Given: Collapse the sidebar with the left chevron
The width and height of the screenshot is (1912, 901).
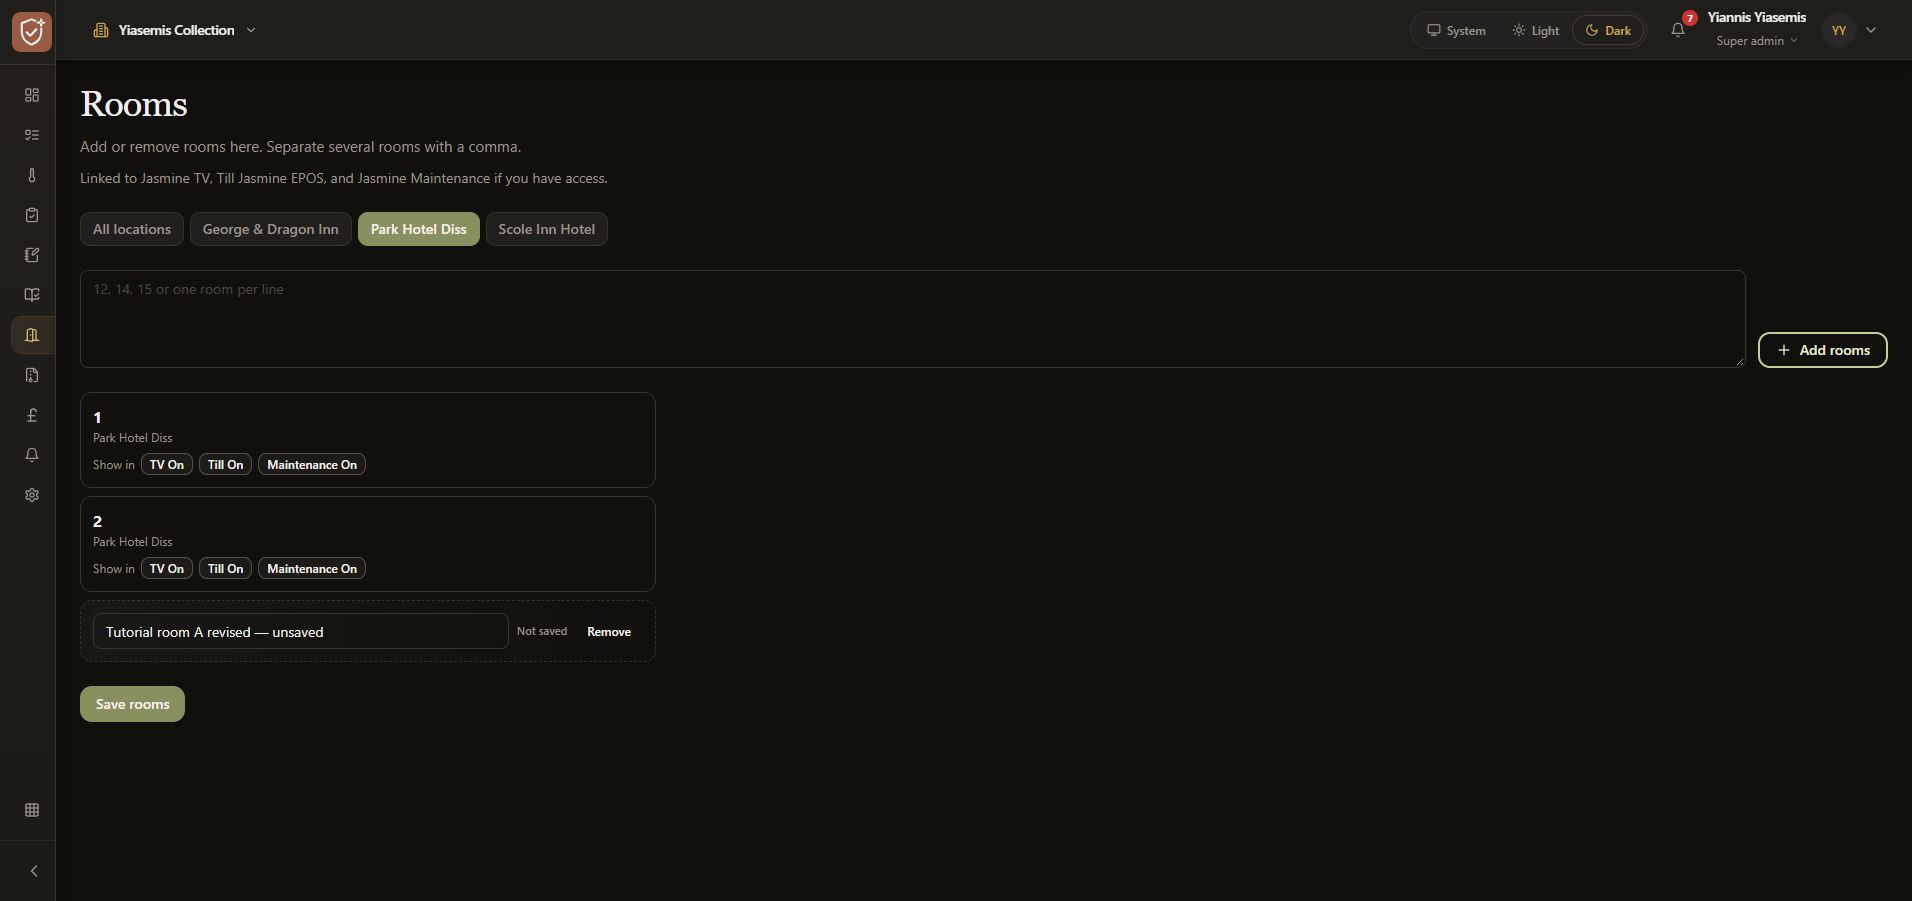Looking at the screenshot, I should pos(34,871).
